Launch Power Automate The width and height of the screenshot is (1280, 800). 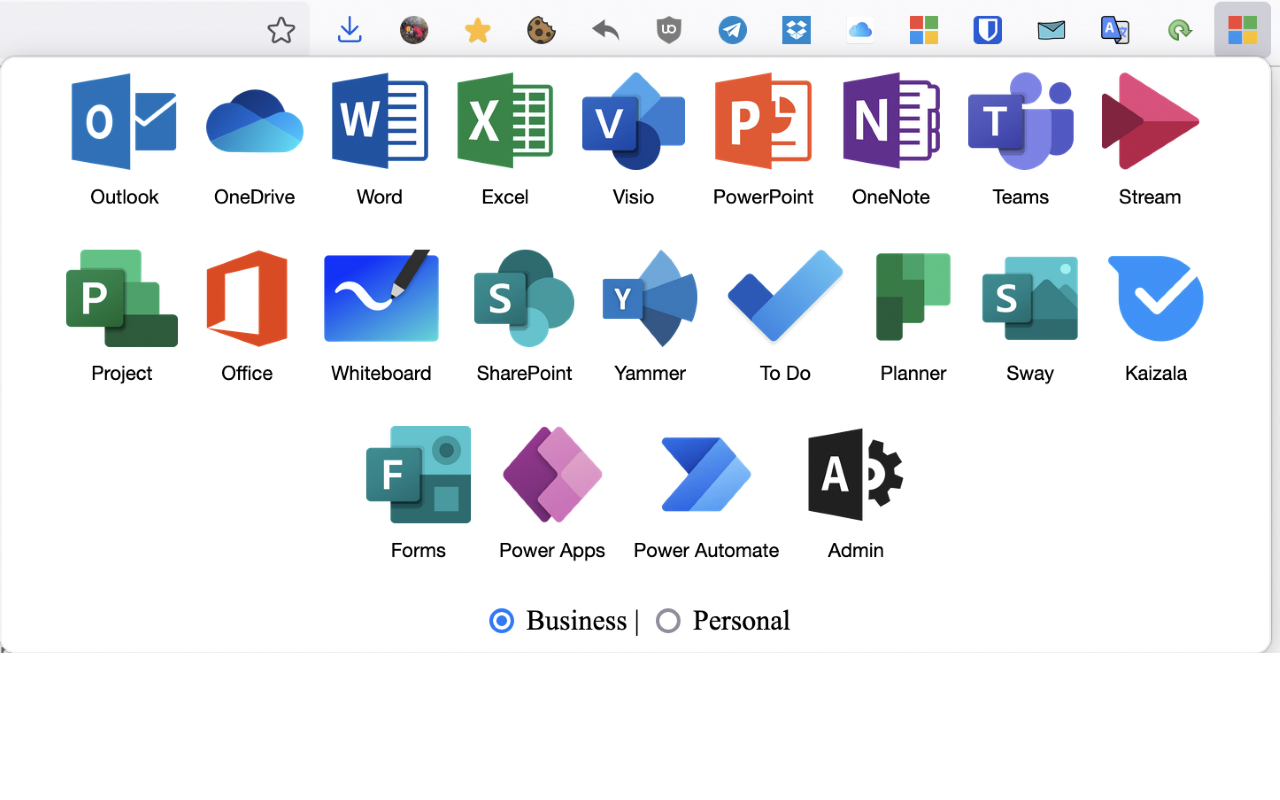click(x=705, y=474)
